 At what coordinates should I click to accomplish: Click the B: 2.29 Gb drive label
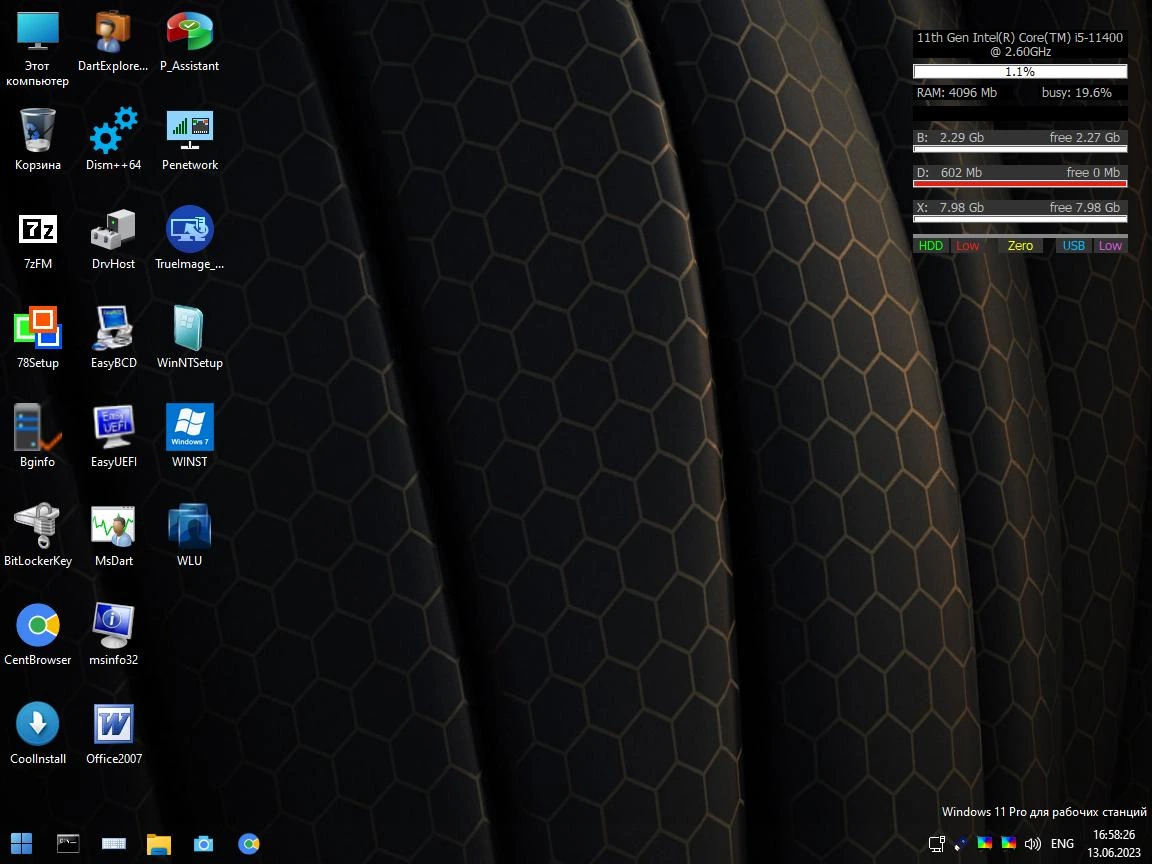tap(950, 137)
